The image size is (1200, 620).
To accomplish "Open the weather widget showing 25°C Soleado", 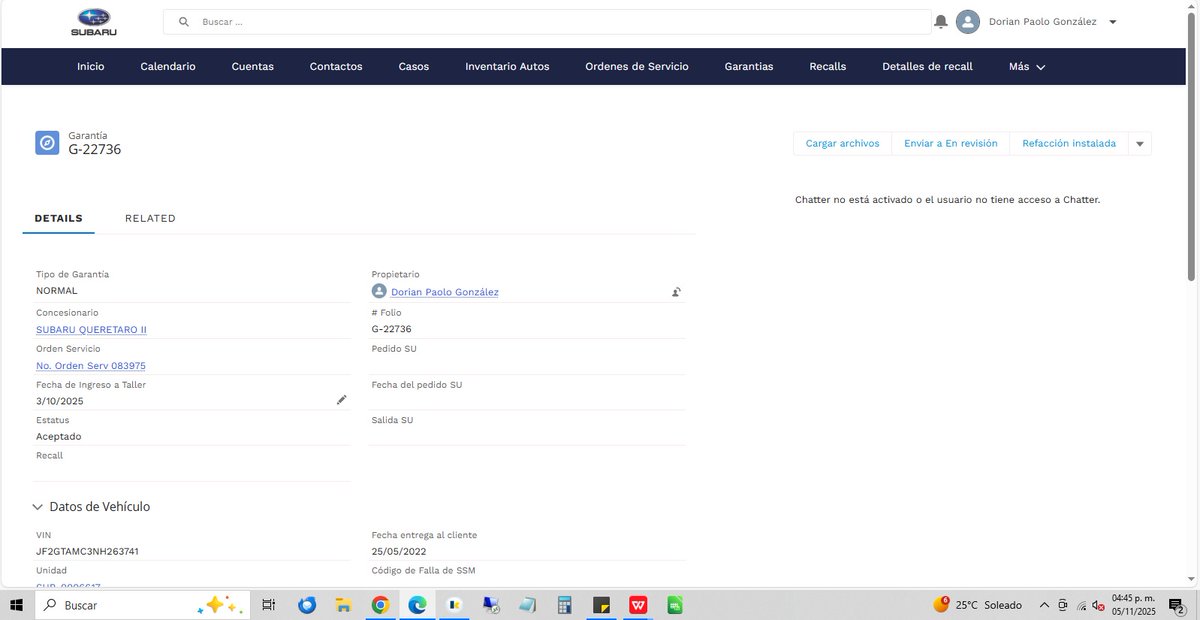I will pos(977,605).
